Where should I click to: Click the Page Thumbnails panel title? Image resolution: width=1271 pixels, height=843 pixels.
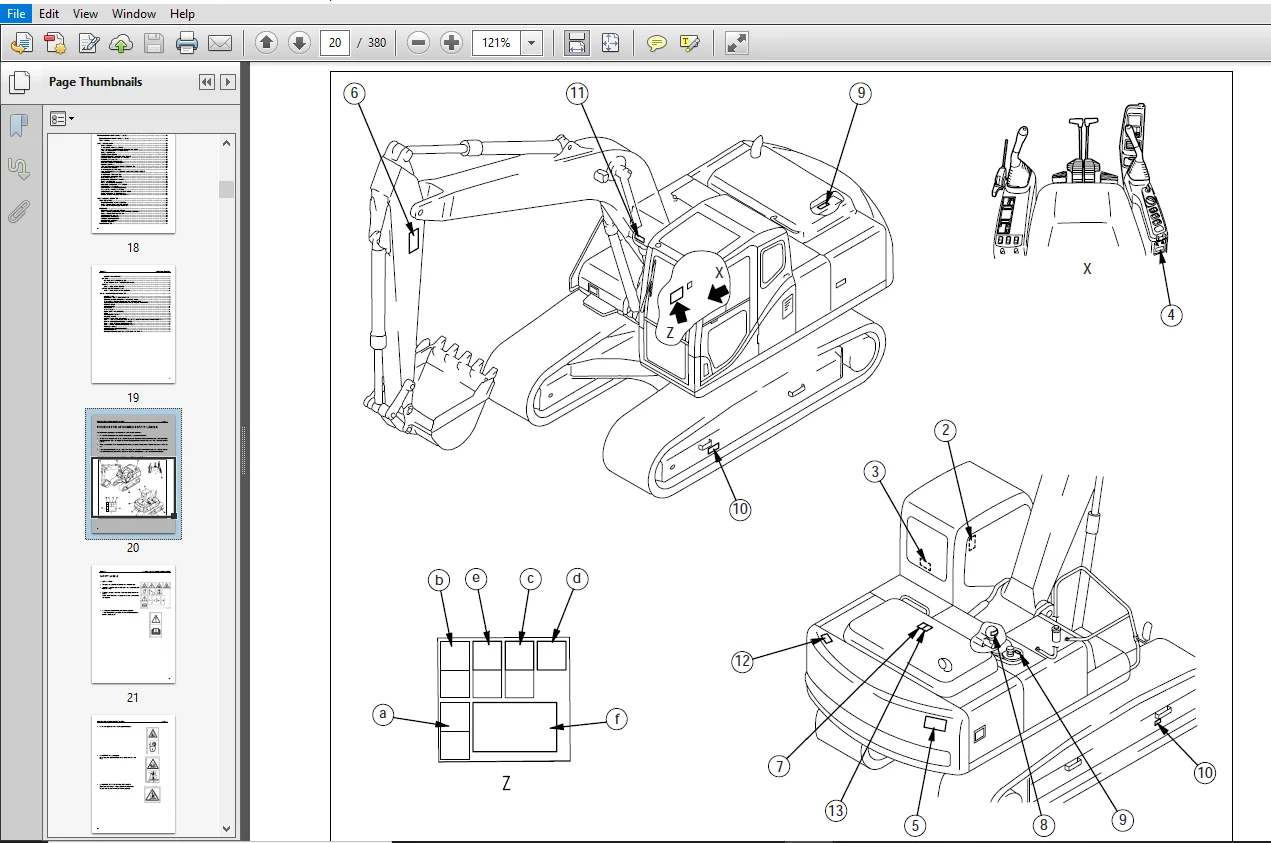click(95, 82)
